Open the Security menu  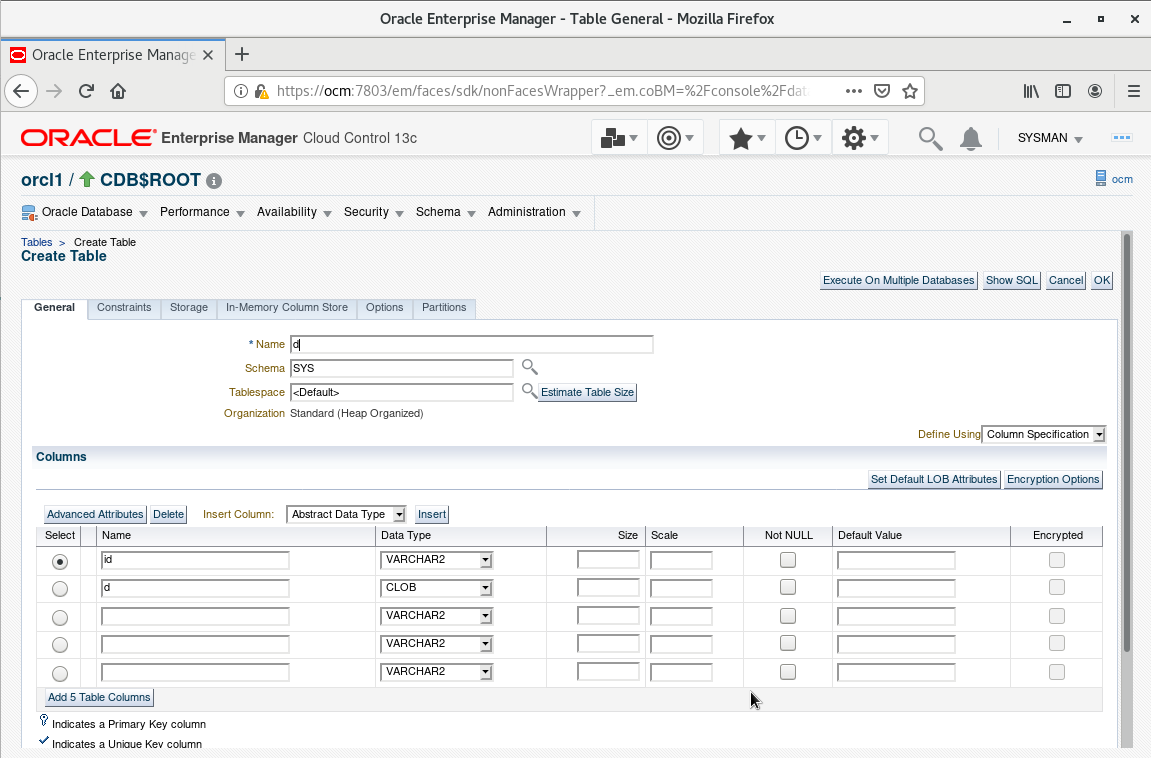(373, 213)
